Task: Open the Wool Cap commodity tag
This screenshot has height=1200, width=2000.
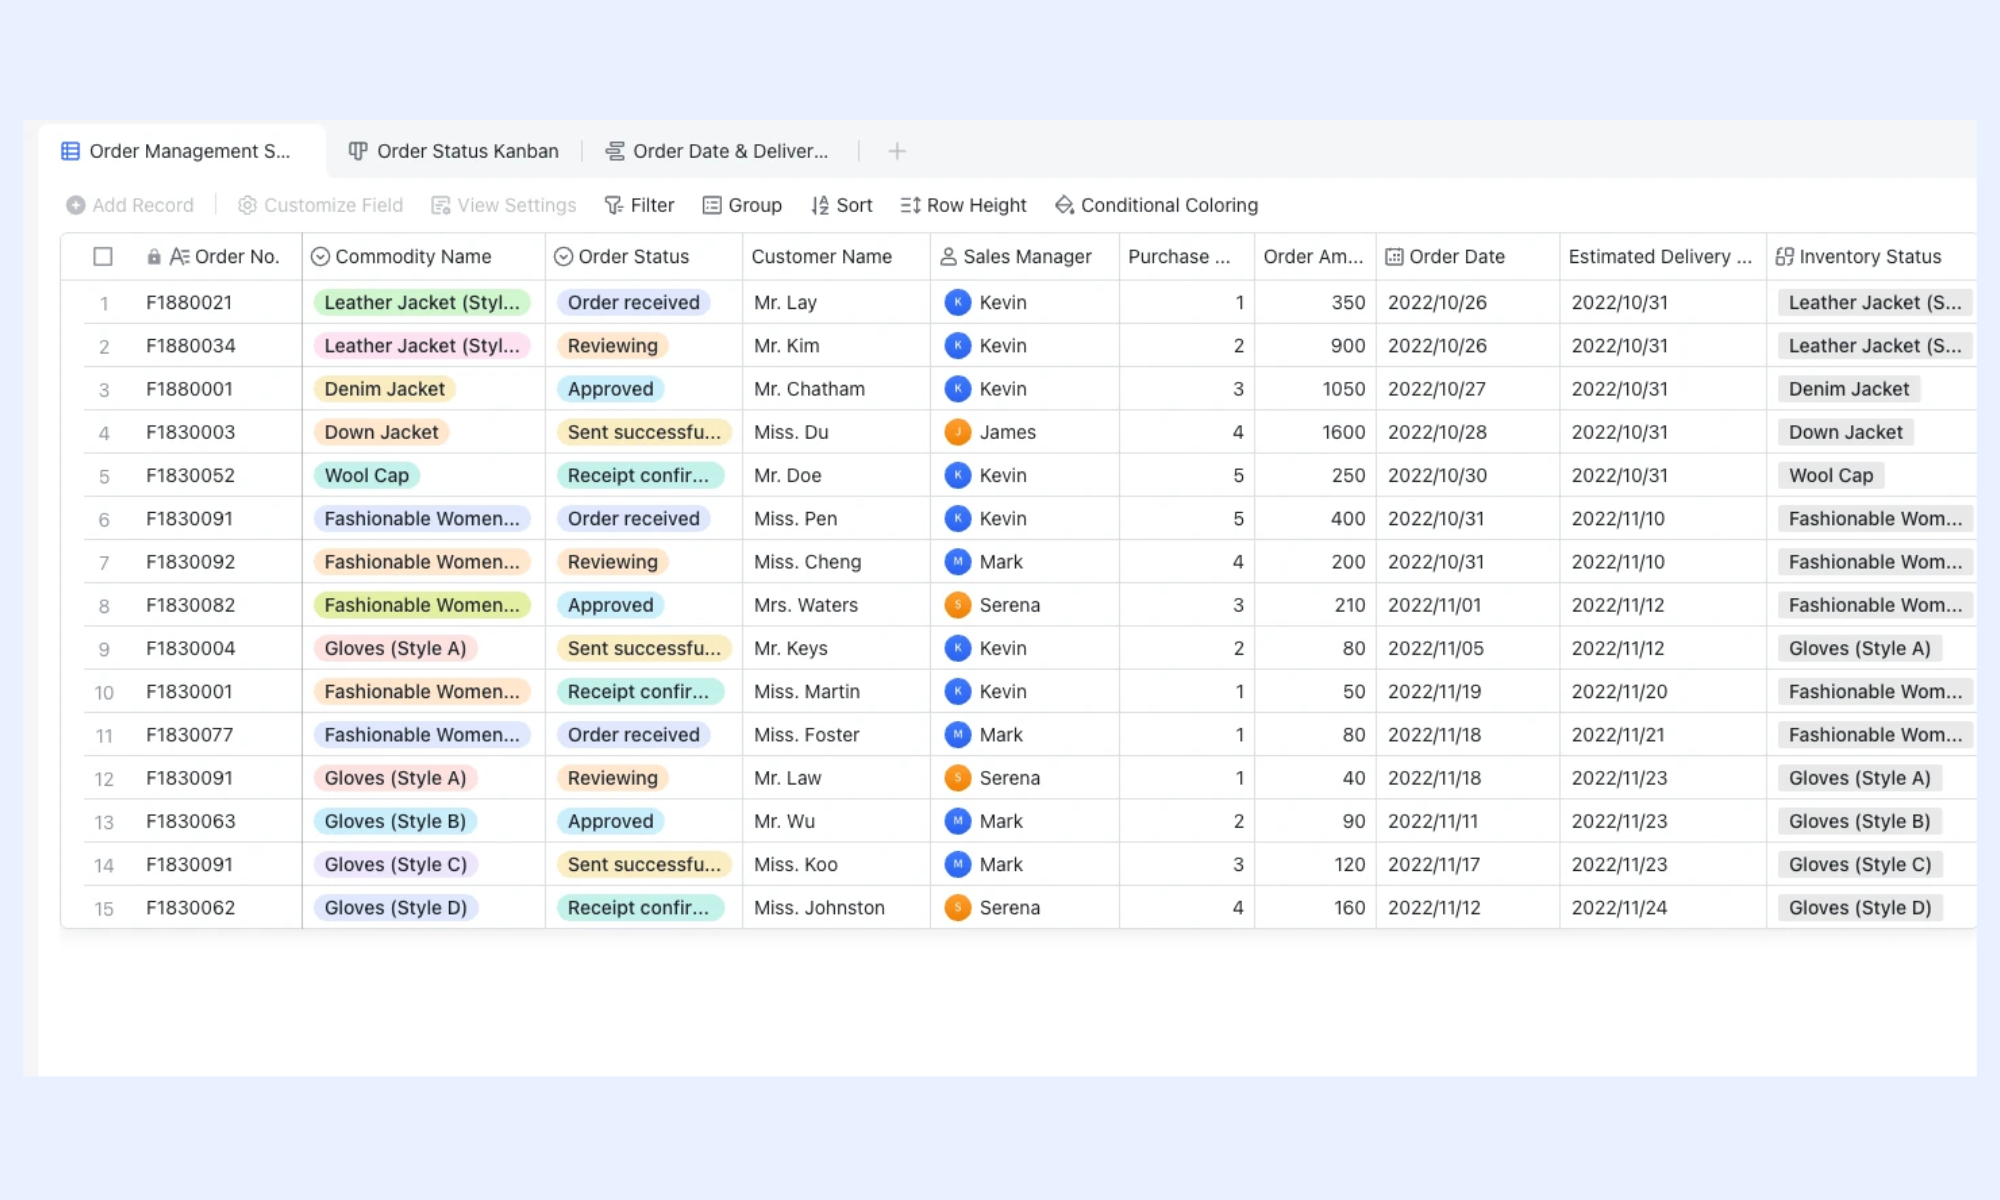Action: click(x=366, y=475)
